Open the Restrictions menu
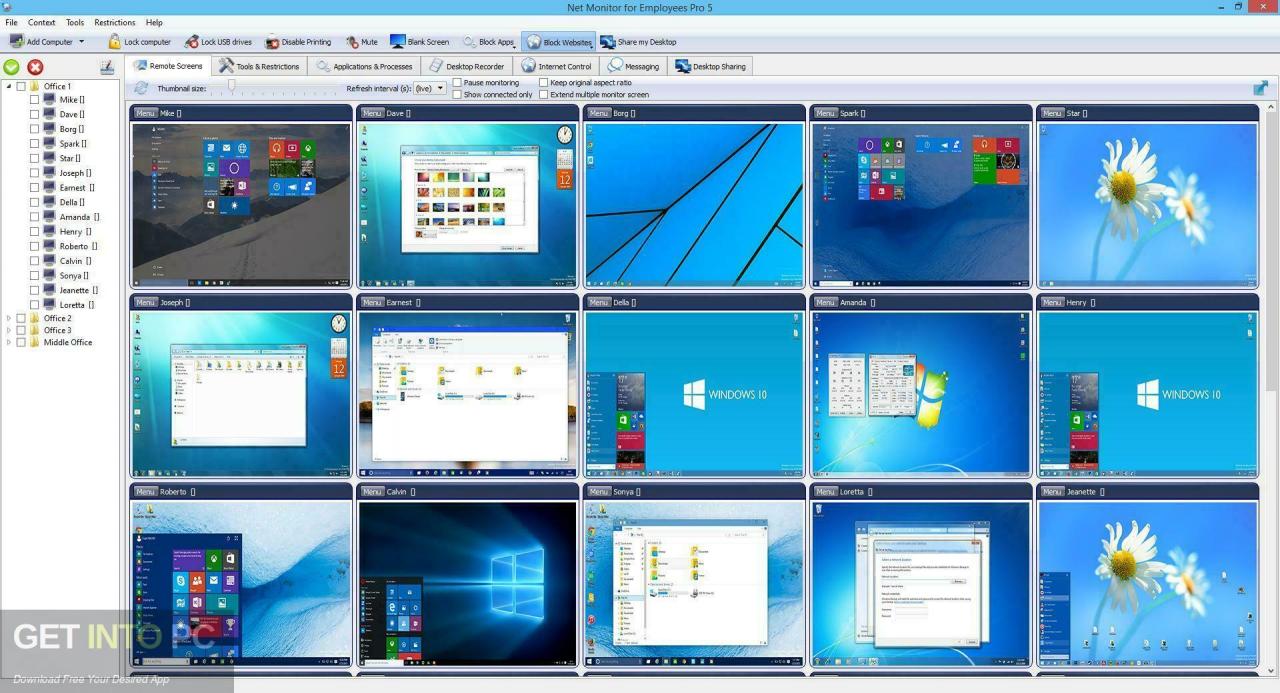The image size is (1280, 693). (x=114, y=22)
